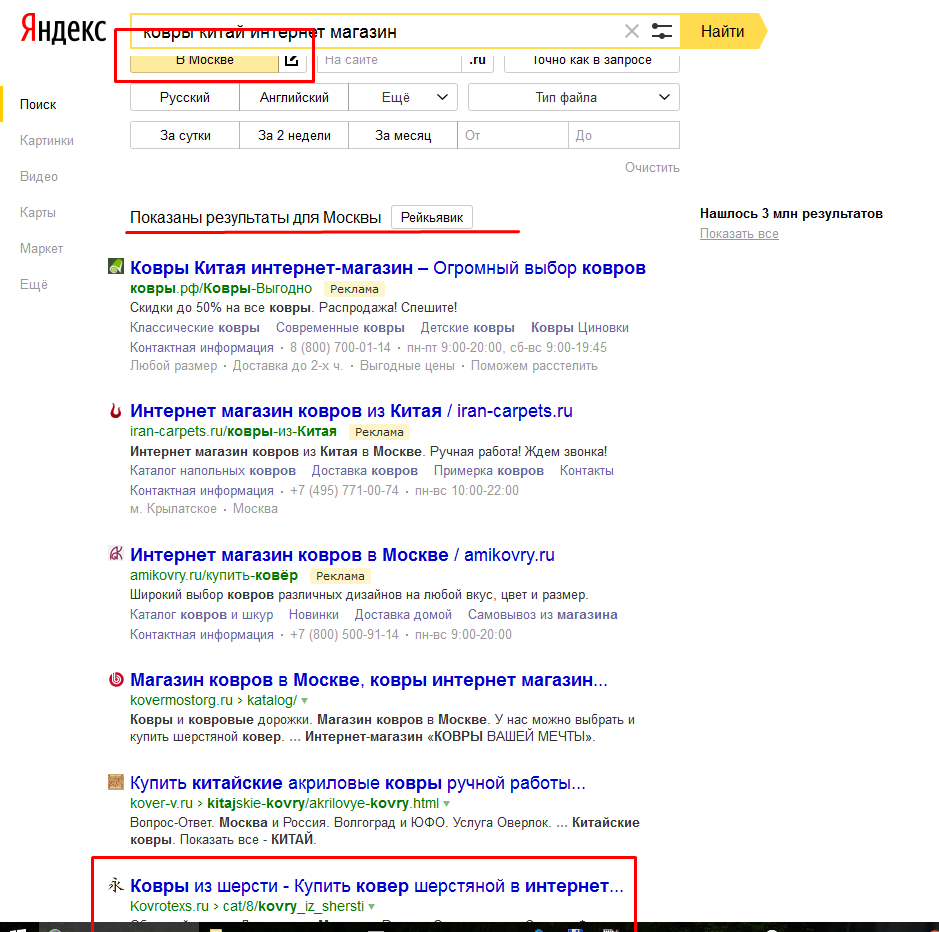Screen dimensions: 939x932
Task: Open Ещё in the left sidebar
Action: 34,284
